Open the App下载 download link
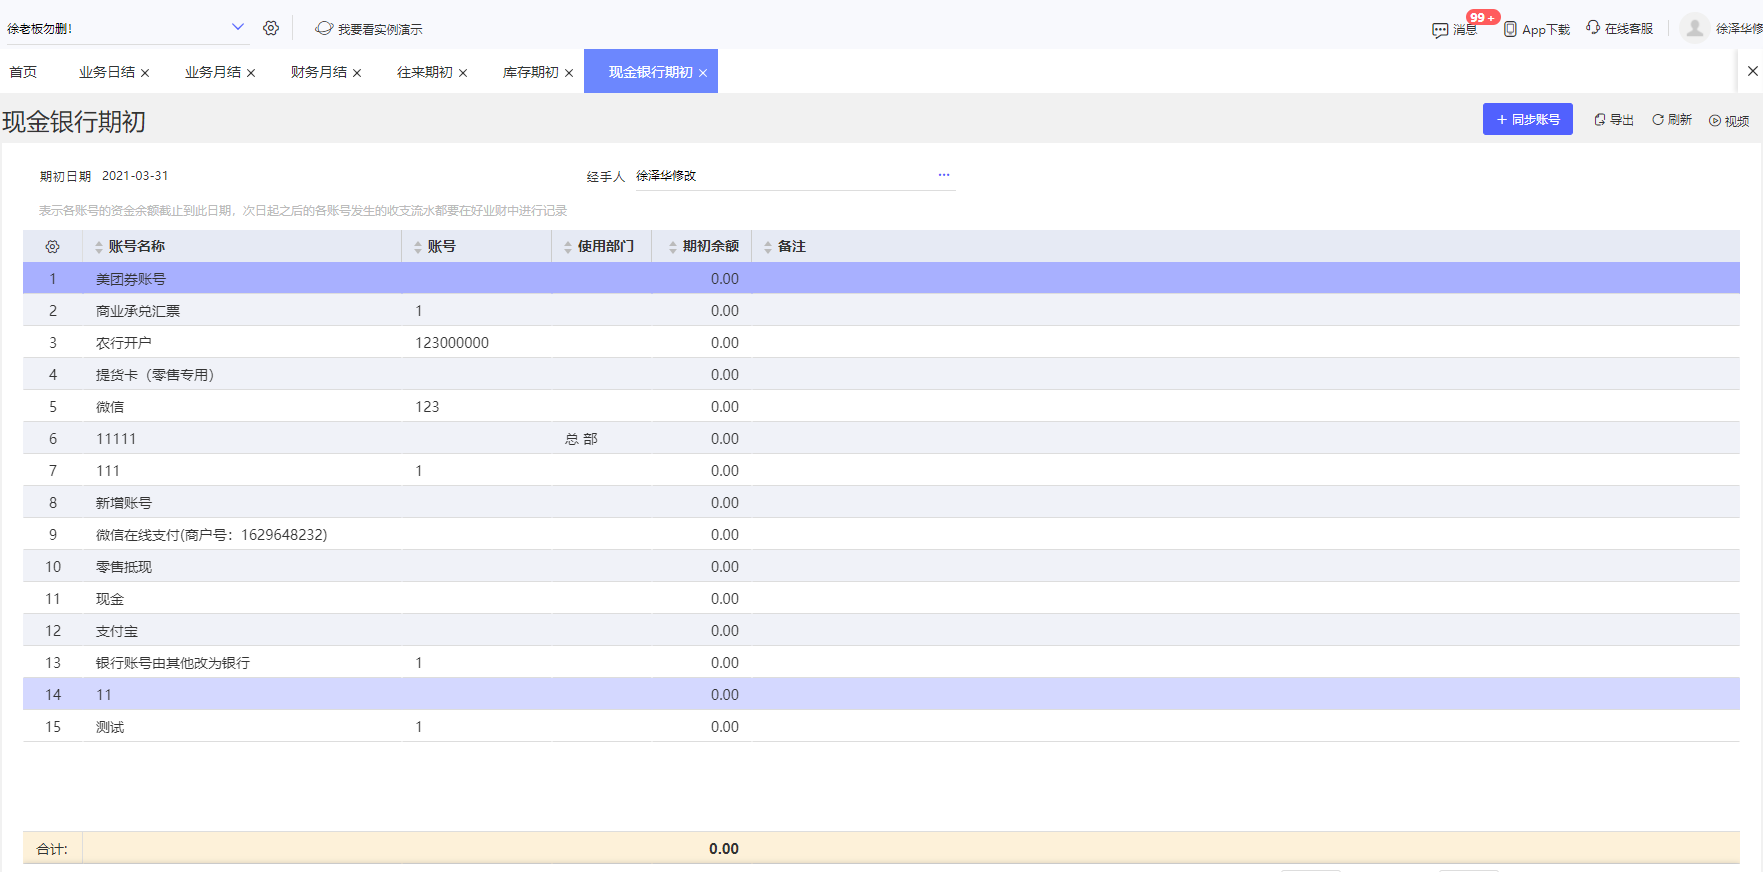This screenshot has width=1763, height=872. point(1537,30)
